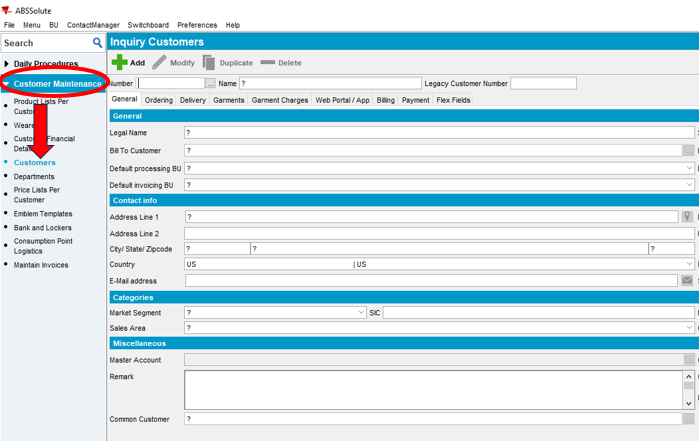Switch to the Garment Charges tab
The height and width of the screenshot is (444, 699).
[x=280, y=100]
